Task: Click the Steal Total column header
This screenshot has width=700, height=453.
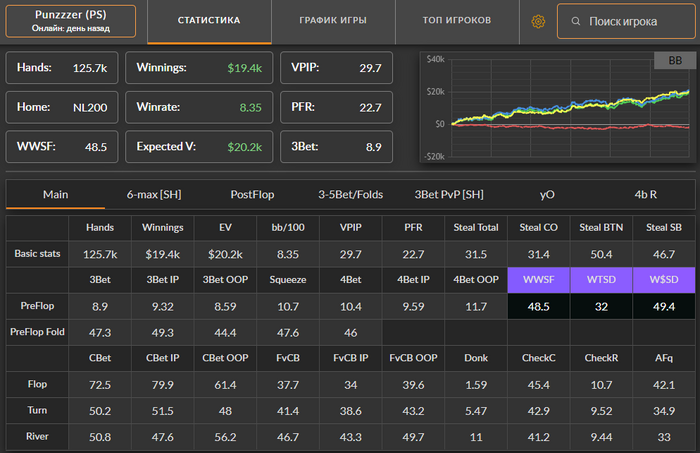Action: tap(476, 228)
